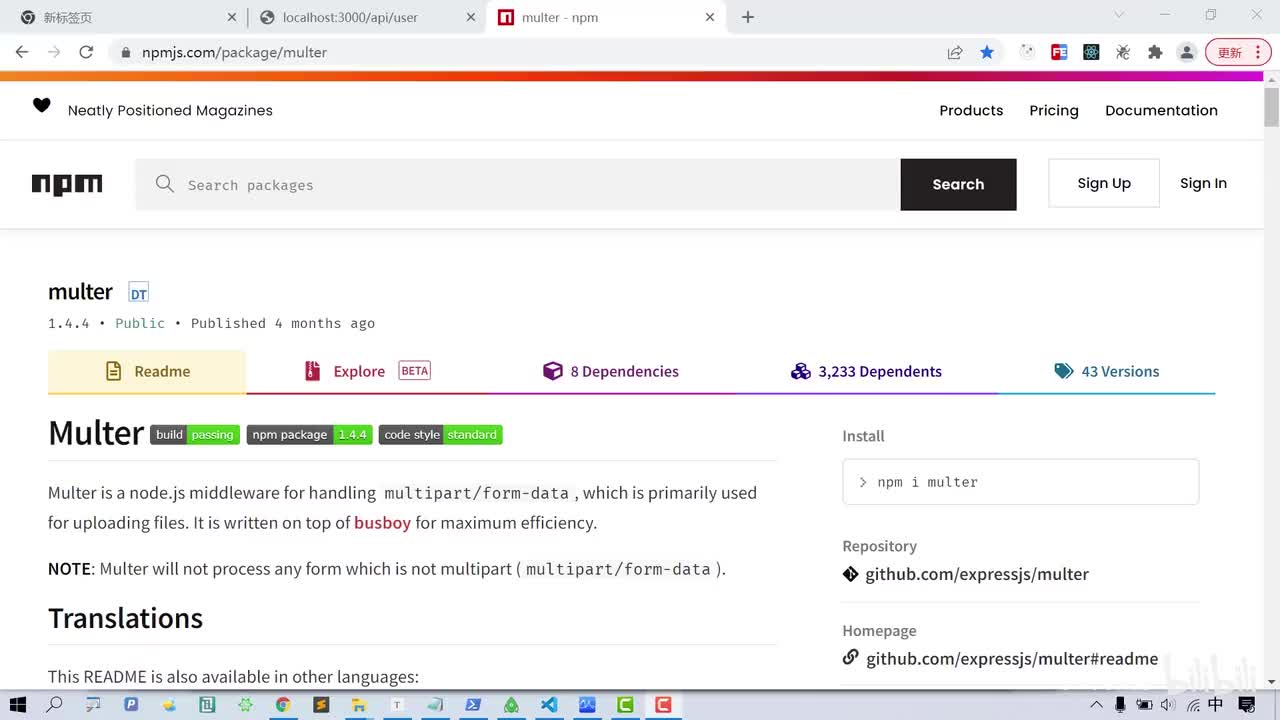Open the Products menu
This screenshot has width=1280, height=720.
971,110
